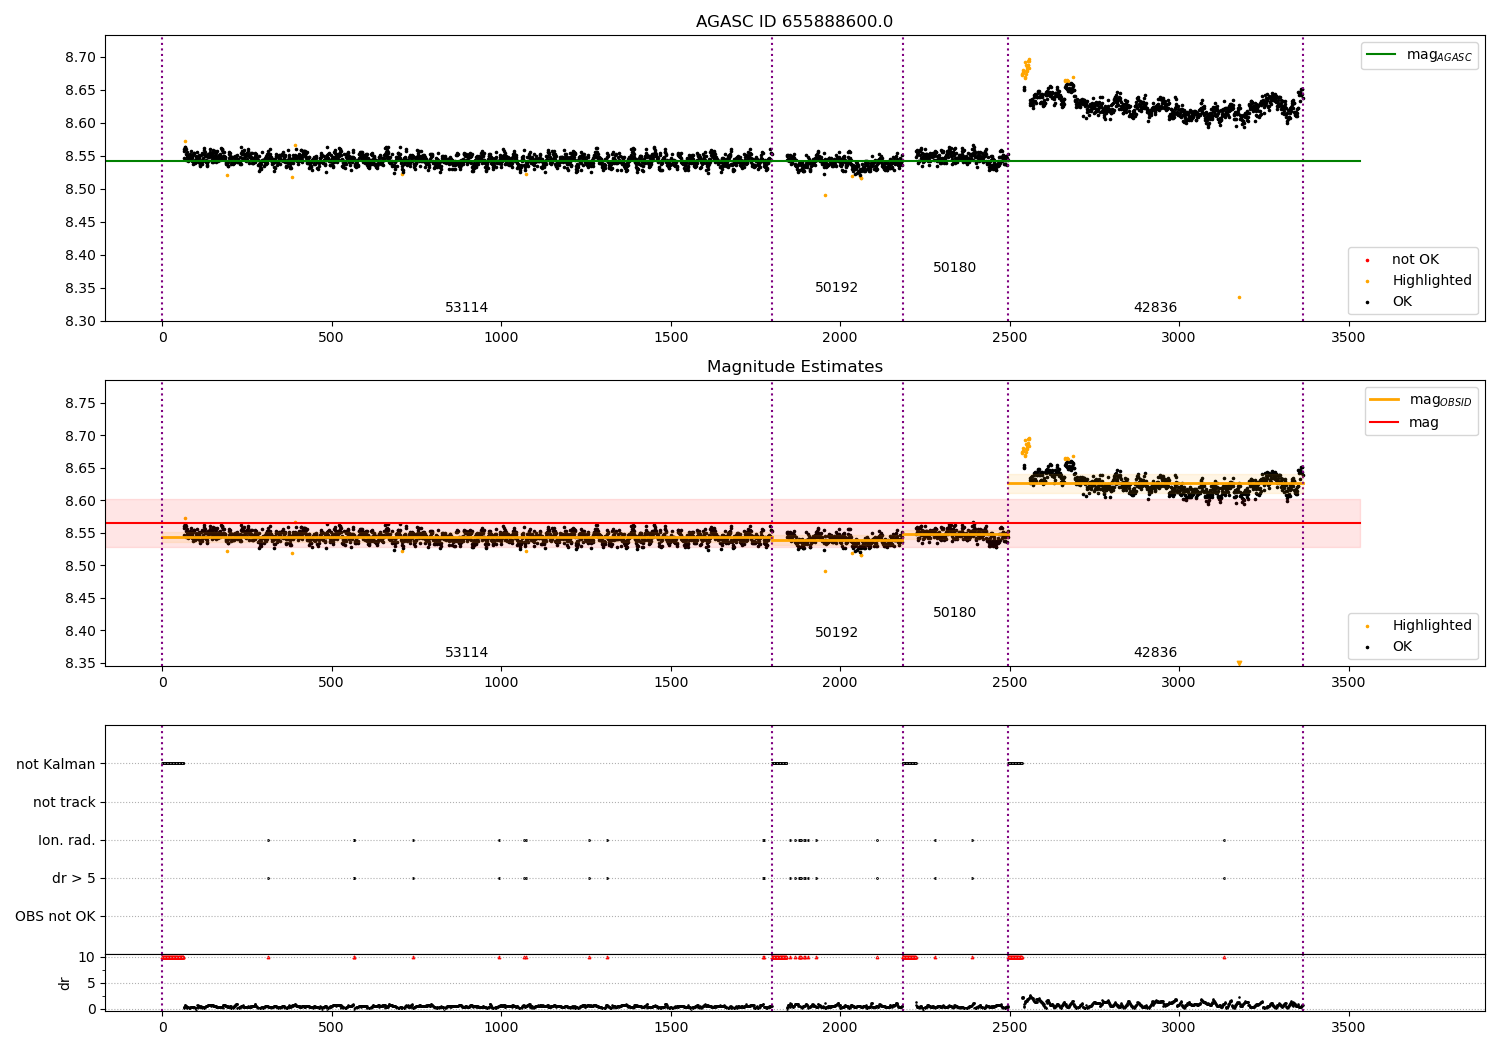
Task: Click label '50192' in middle plot
Action: 836,633
